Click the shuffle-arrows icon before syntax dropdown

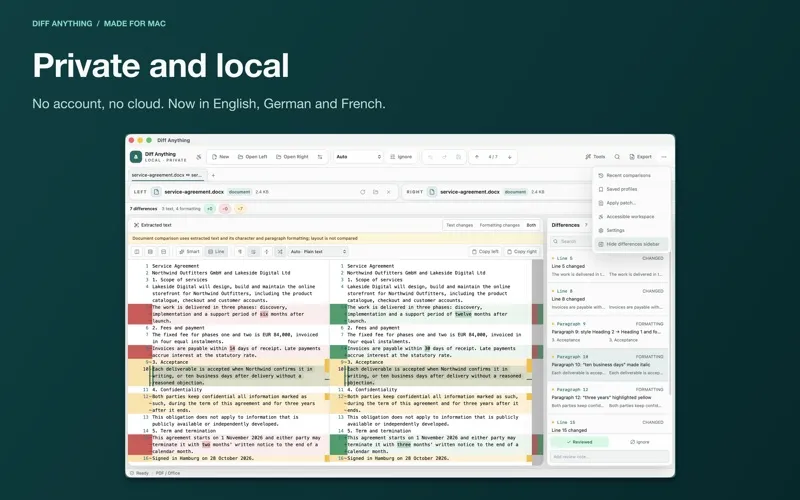pos(280,252)
